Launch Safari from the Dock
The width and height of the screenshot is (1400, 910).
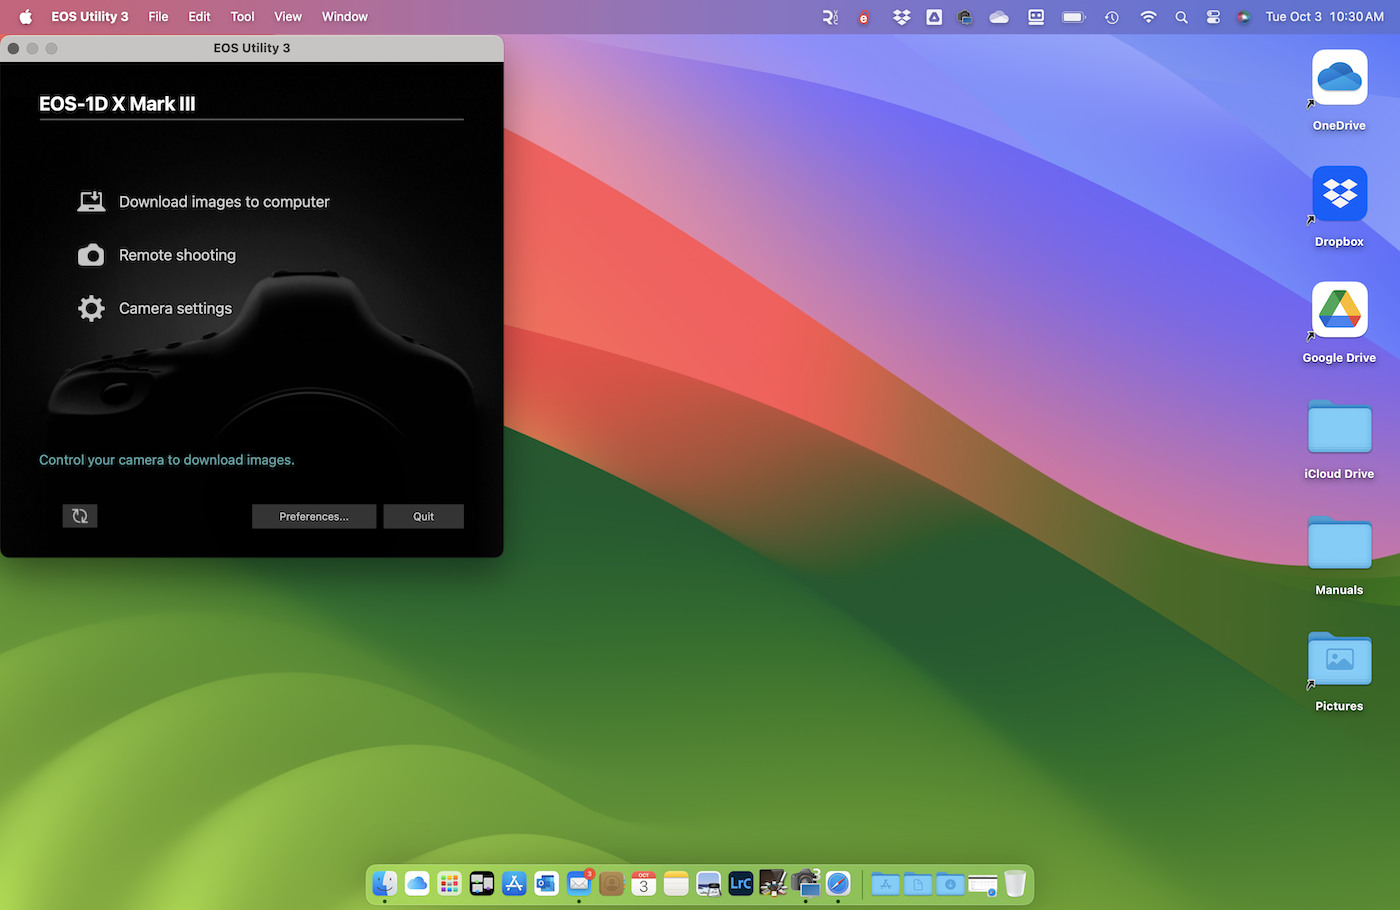click(x=838, y=883)
